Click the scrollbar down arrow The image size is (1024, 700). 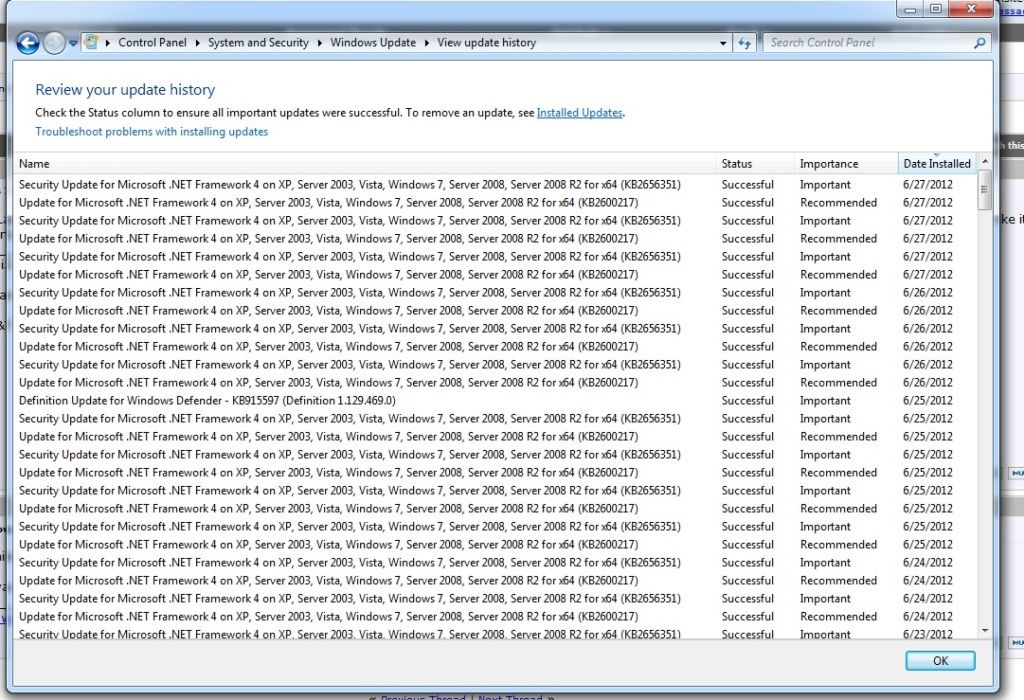click(x=985, y=631)
